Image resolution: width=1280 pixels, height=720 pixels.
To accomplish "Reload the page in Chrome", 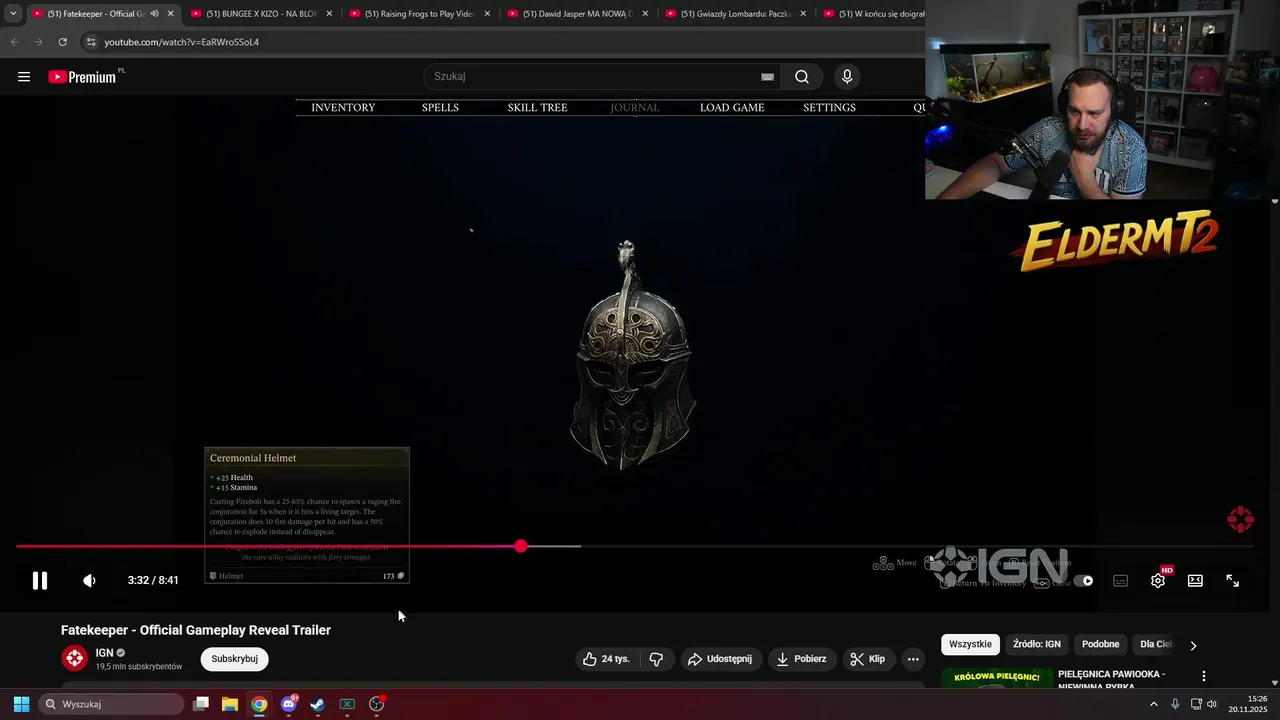I will (62, 42).
